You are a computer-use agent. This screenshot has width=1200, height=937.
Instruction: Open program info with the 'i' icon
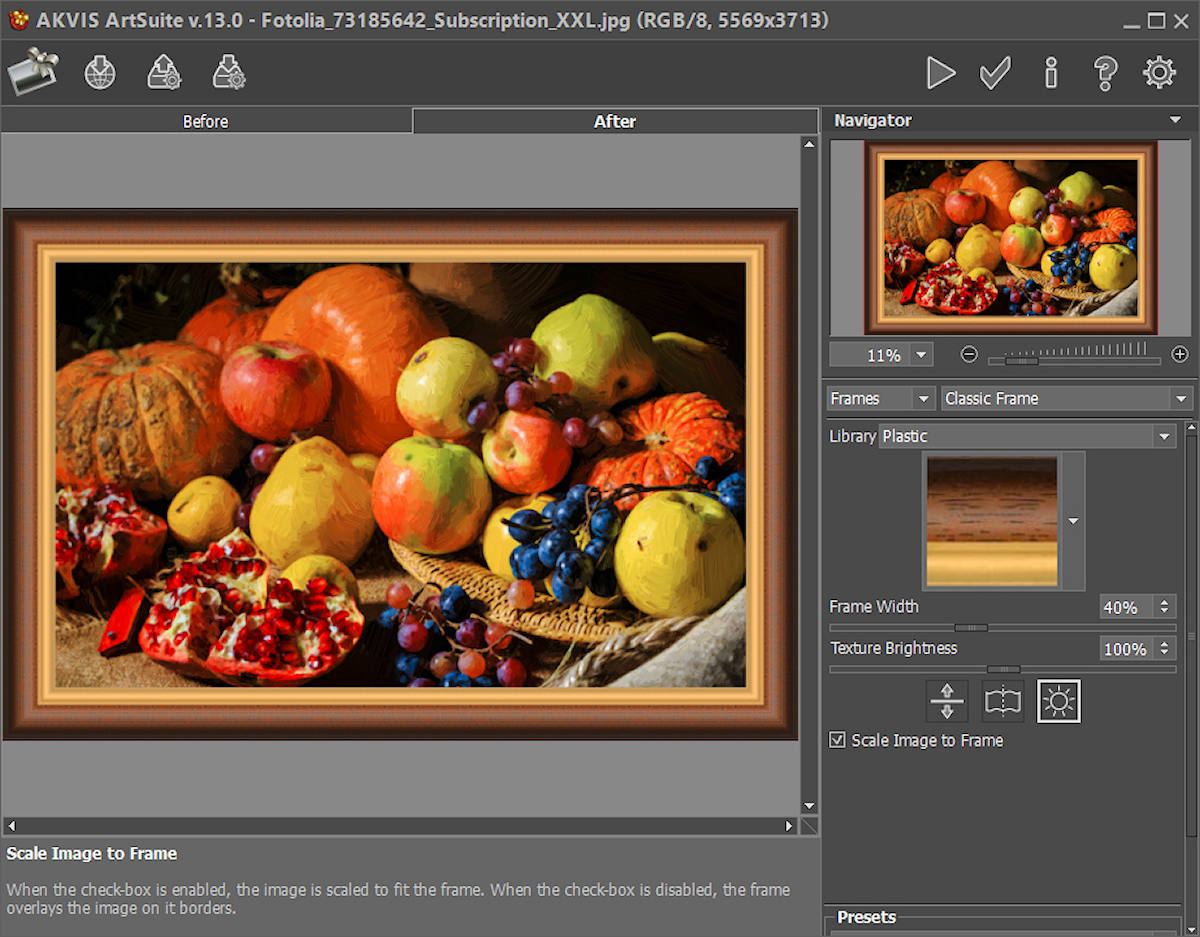point(1050,73)
